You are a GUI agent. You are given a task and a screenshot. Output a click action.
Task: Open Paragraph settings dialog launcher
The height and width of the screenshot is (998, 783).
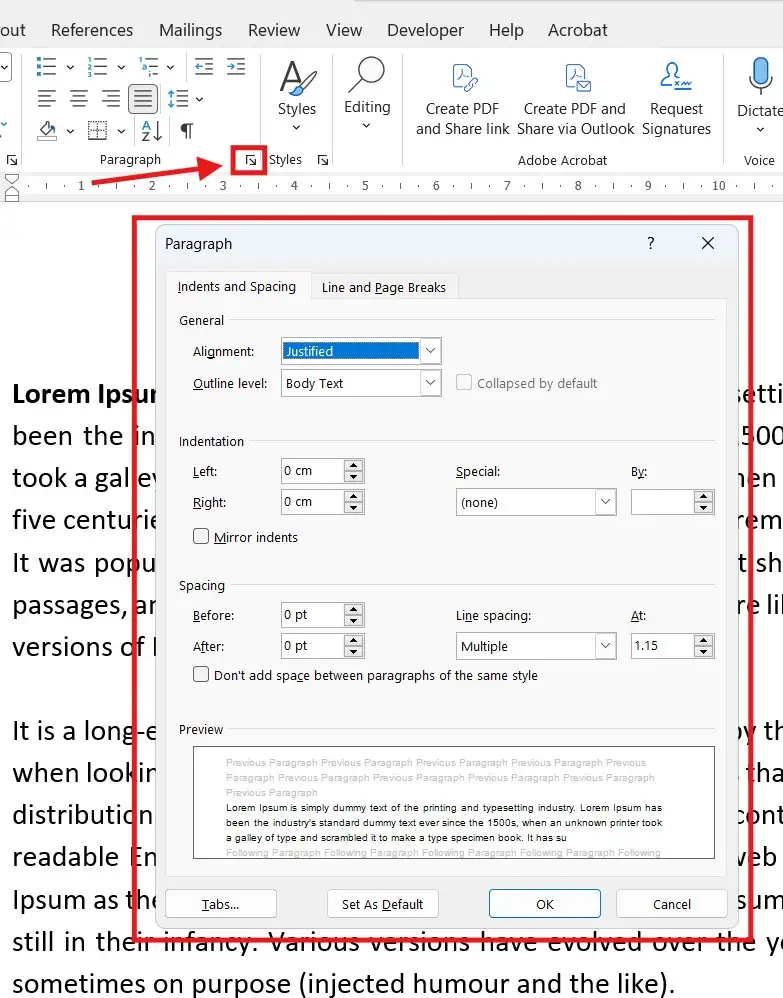[x=251, y=160]
